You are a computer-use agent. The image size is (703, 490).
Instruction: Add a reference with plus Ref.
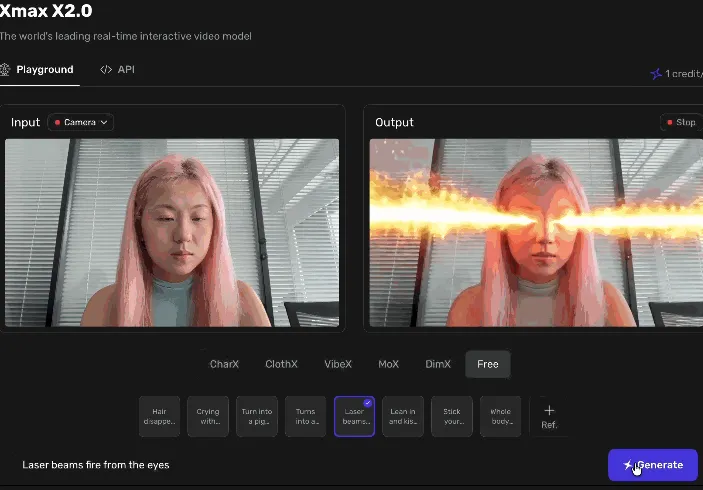(x=549, y=416)
